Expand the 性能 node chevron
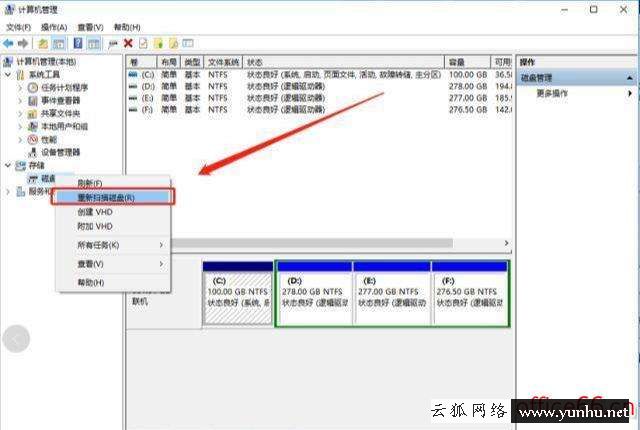640x430 pixels. (20, 140)
